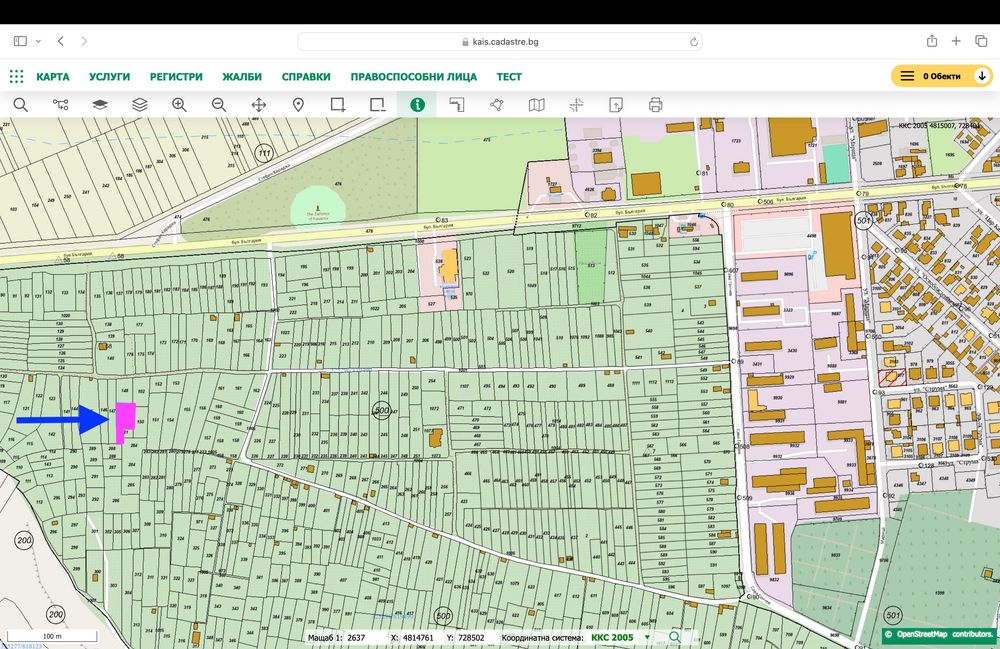
Task: Select the polygon vertices drawing tool
Action: 497,105
